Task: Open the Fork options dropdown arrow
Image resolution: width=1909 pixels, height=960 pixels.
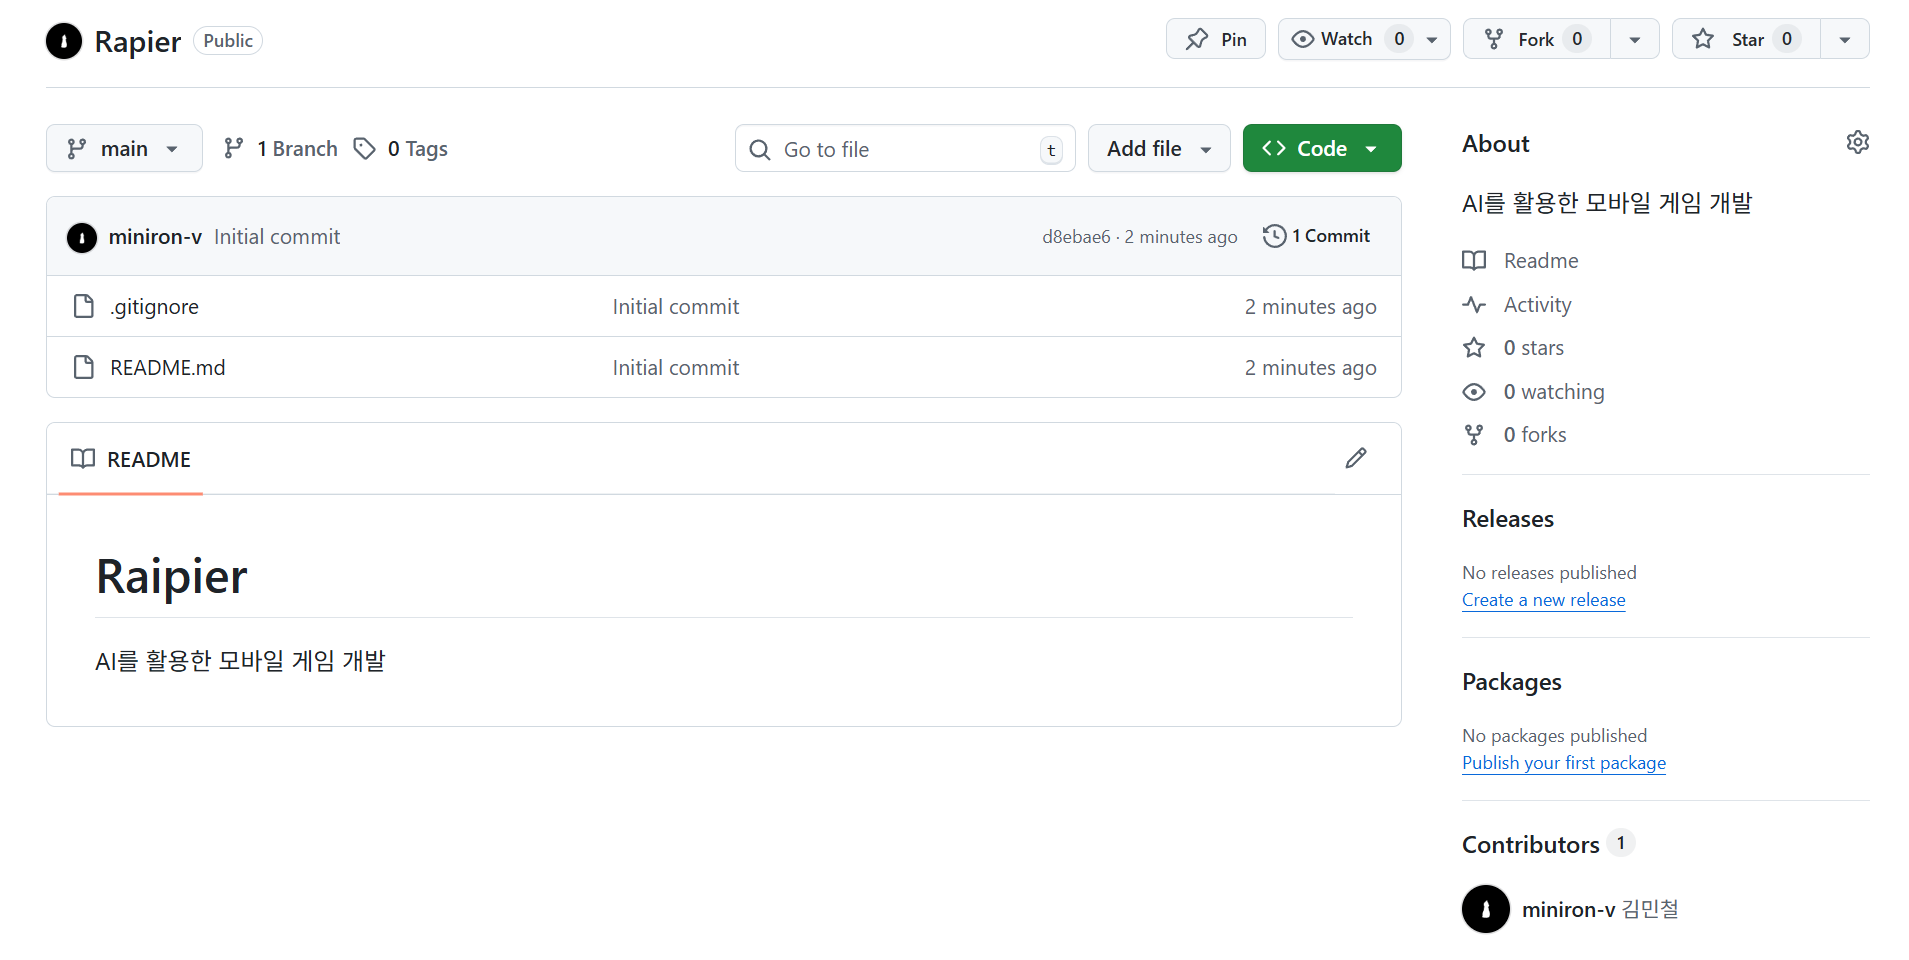Action: point(1635,40)
